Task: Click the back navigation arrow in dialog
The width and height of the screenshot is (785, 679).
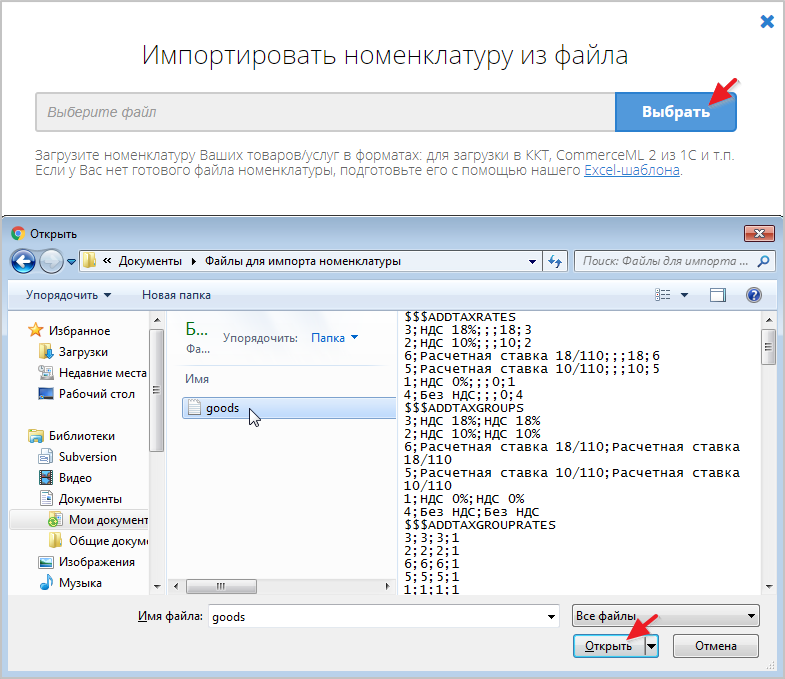Action: tap(23, 261)
